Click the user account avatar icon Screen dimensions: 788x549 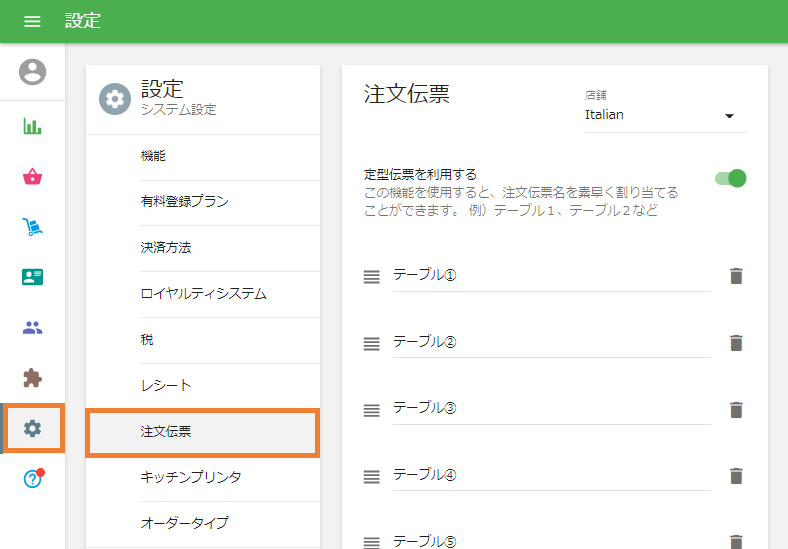pyautogui.click(x=33, y=72)
